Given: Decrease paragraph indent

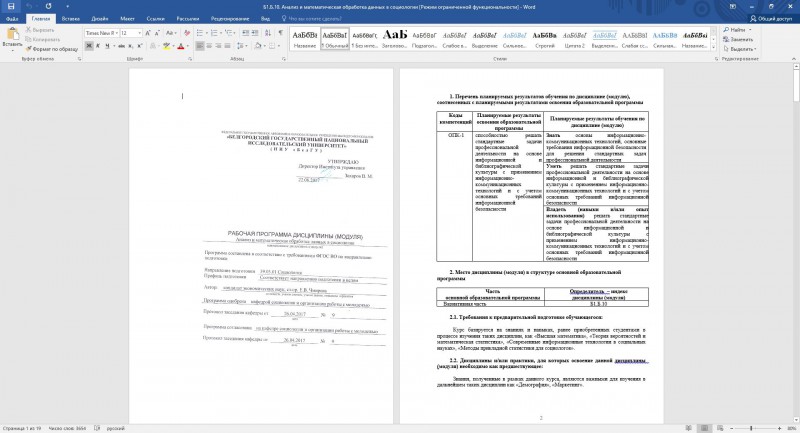Looking at the screenshot, I should coord(246,33).
